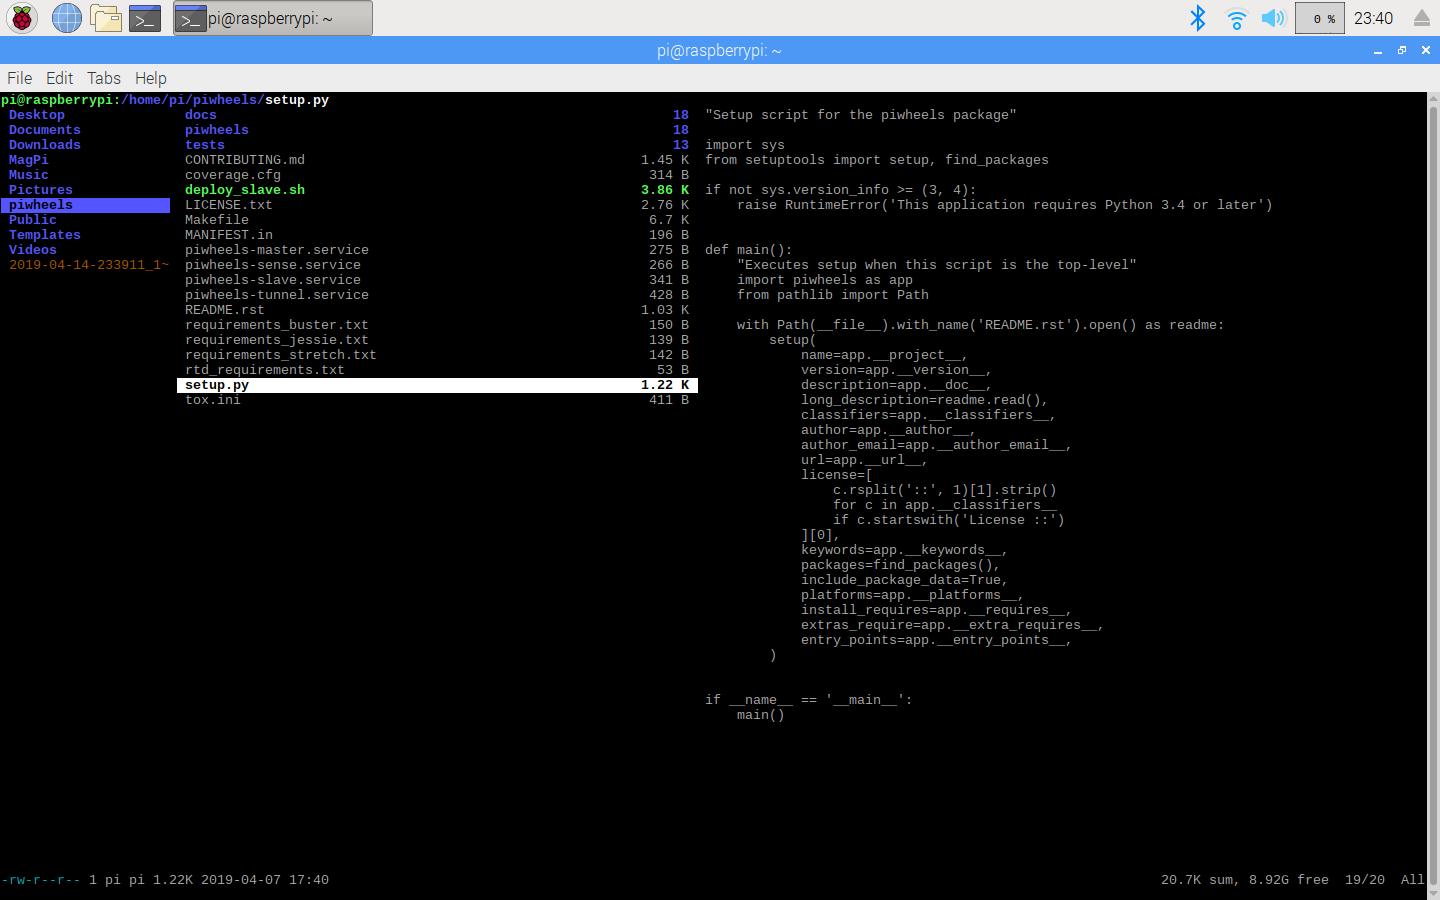
Task: Click the CPU usage monitor
Action: coord(1320,18)
